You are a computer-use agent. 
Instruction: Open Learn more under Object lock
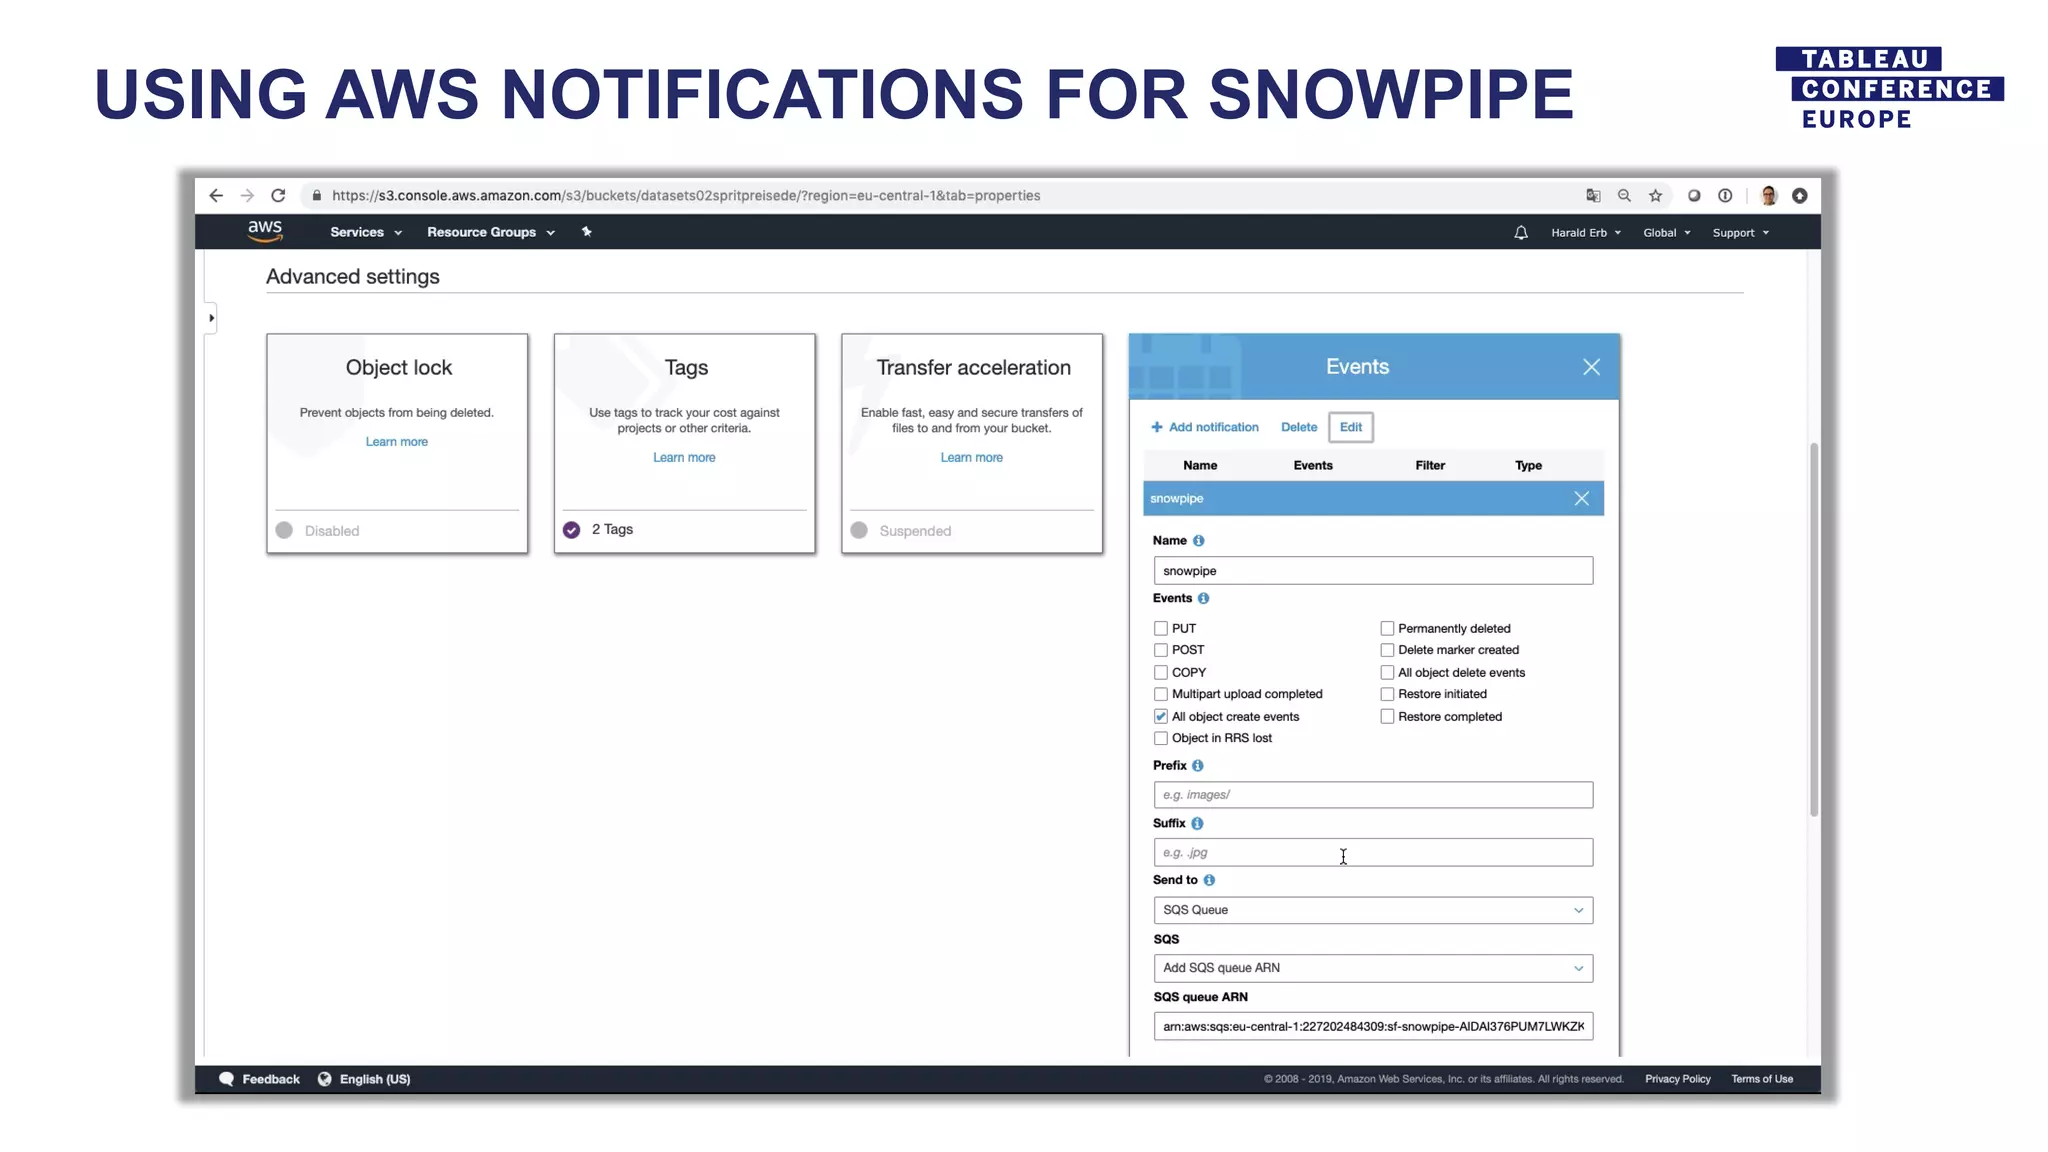[x=396, y=442]
